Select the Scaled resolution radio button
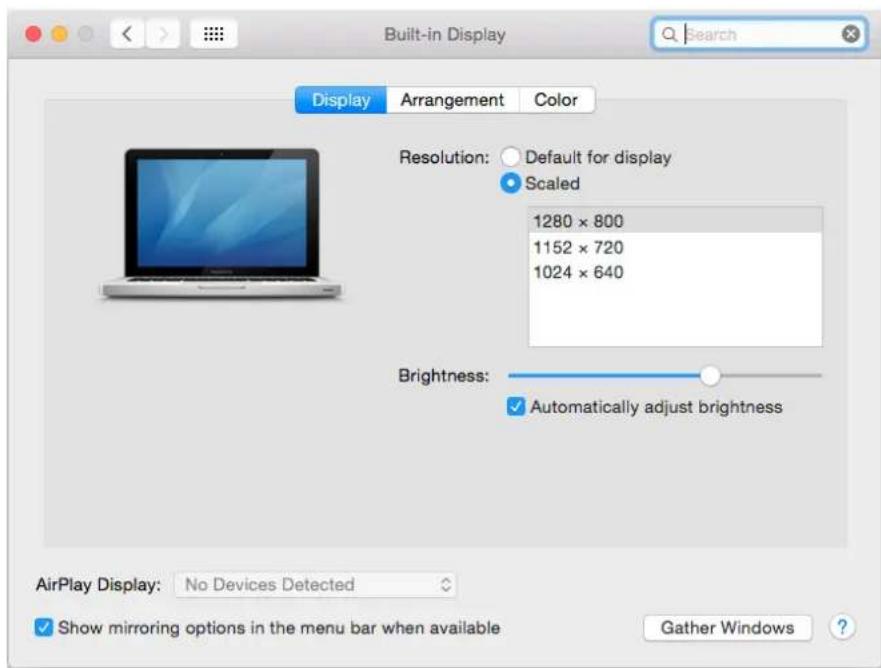Viewport: 881px width, 668px height. pos(510,183)
